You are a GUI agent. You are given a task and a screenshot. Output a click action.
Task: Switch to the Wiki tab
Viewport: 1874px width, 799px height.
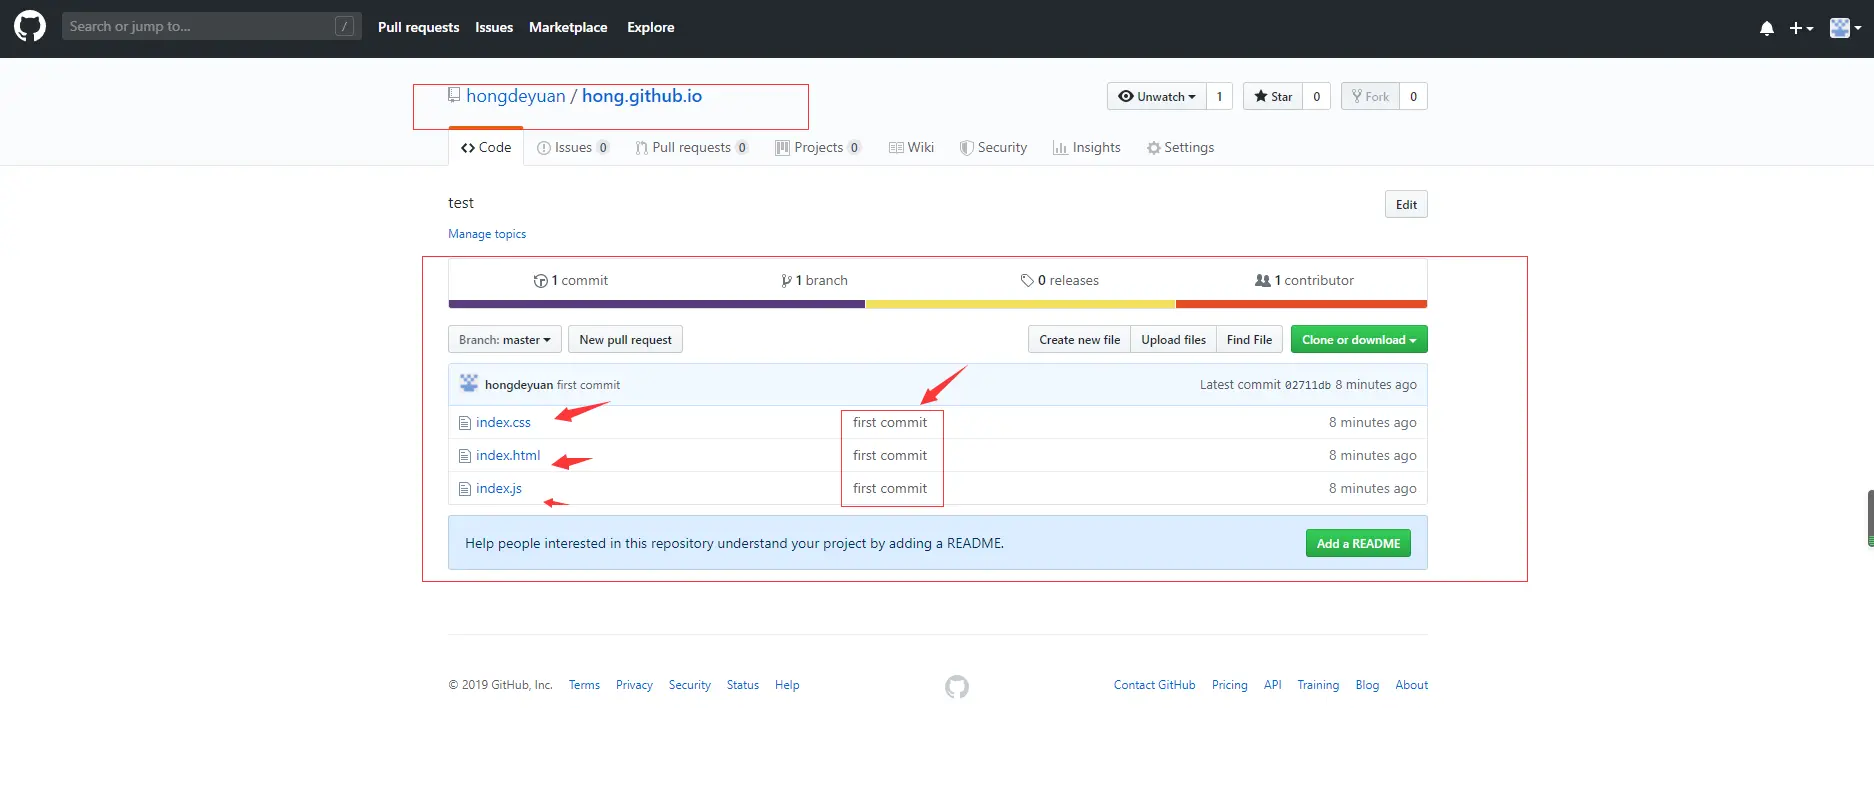point(911,147)
